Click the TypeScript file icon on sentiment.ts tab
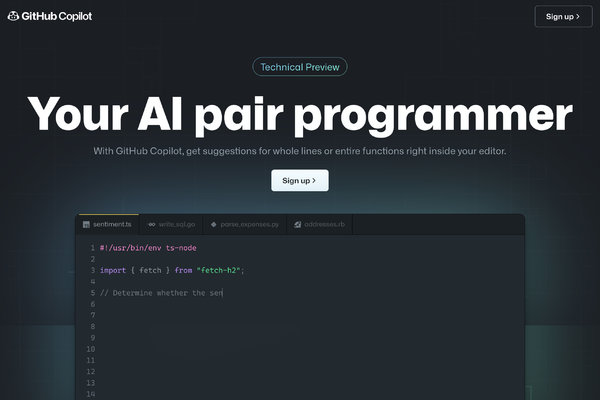 pos(86,224)
